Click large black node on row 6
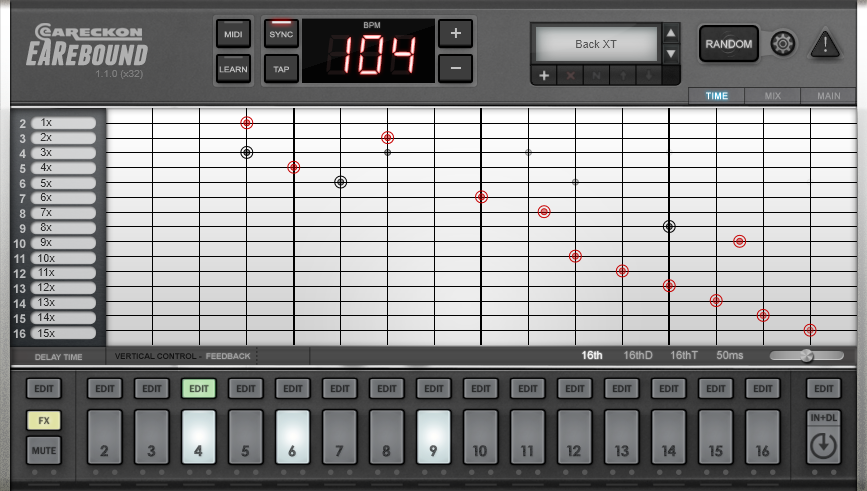Viewport: 867px width, 491px height. [x=341, y=182]
